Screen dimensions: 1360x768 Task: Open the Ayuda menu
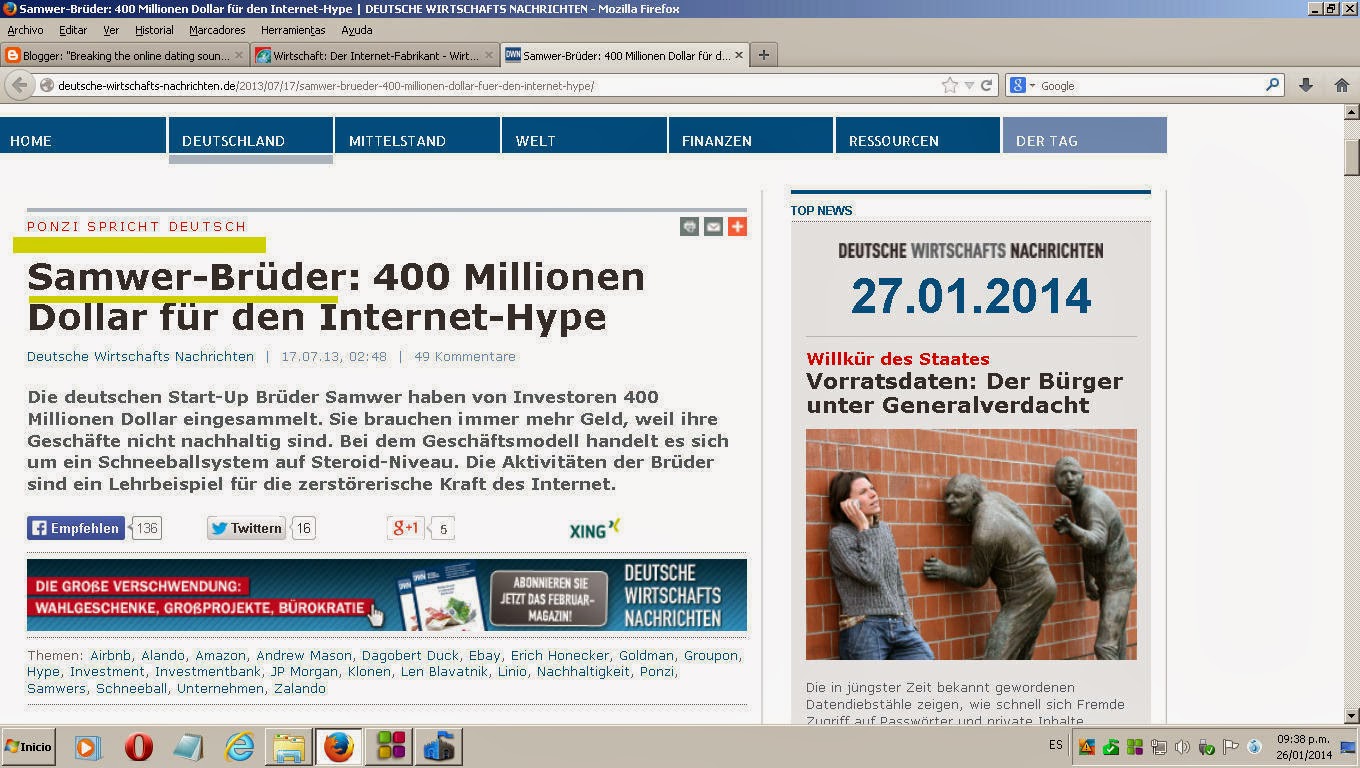[356, 30]
